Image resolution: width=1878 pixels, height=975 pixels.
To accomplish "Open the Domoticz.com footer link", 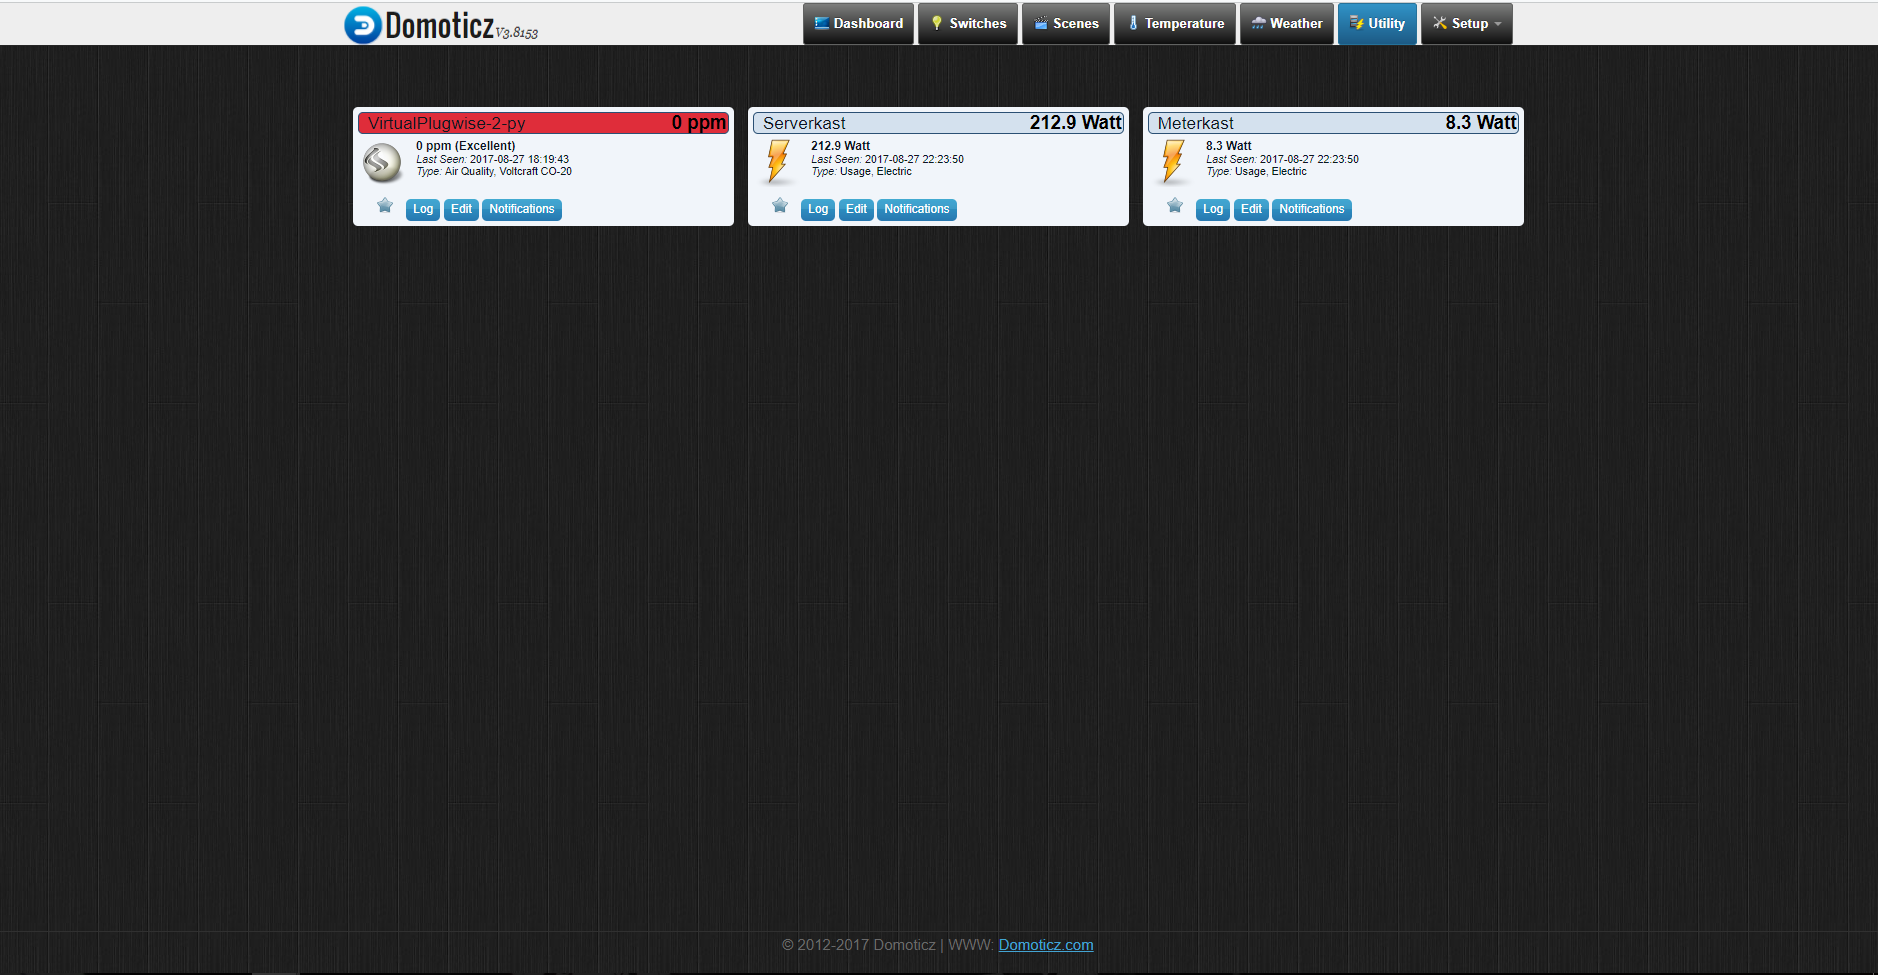I will [1045, 945].
